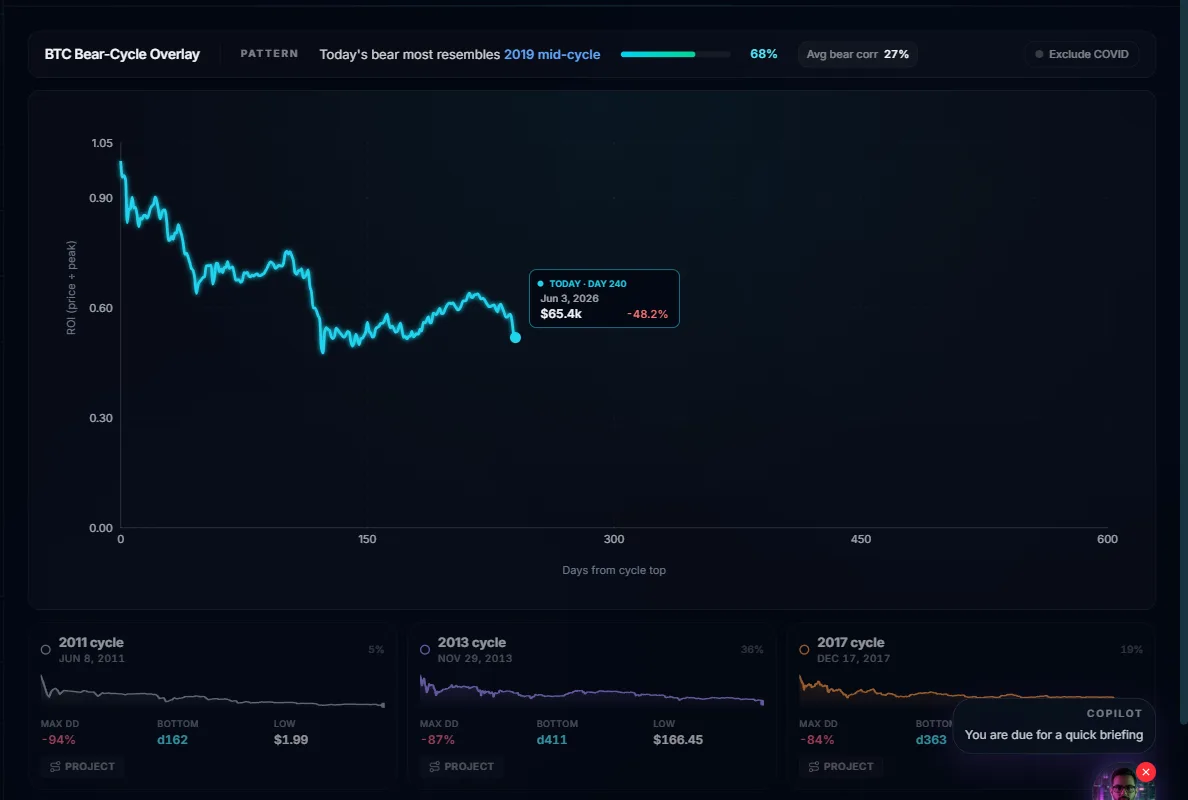1188x800 pixels.
Task: Toggle the 2011 cycle circle indicator
Action: (45, 650)
